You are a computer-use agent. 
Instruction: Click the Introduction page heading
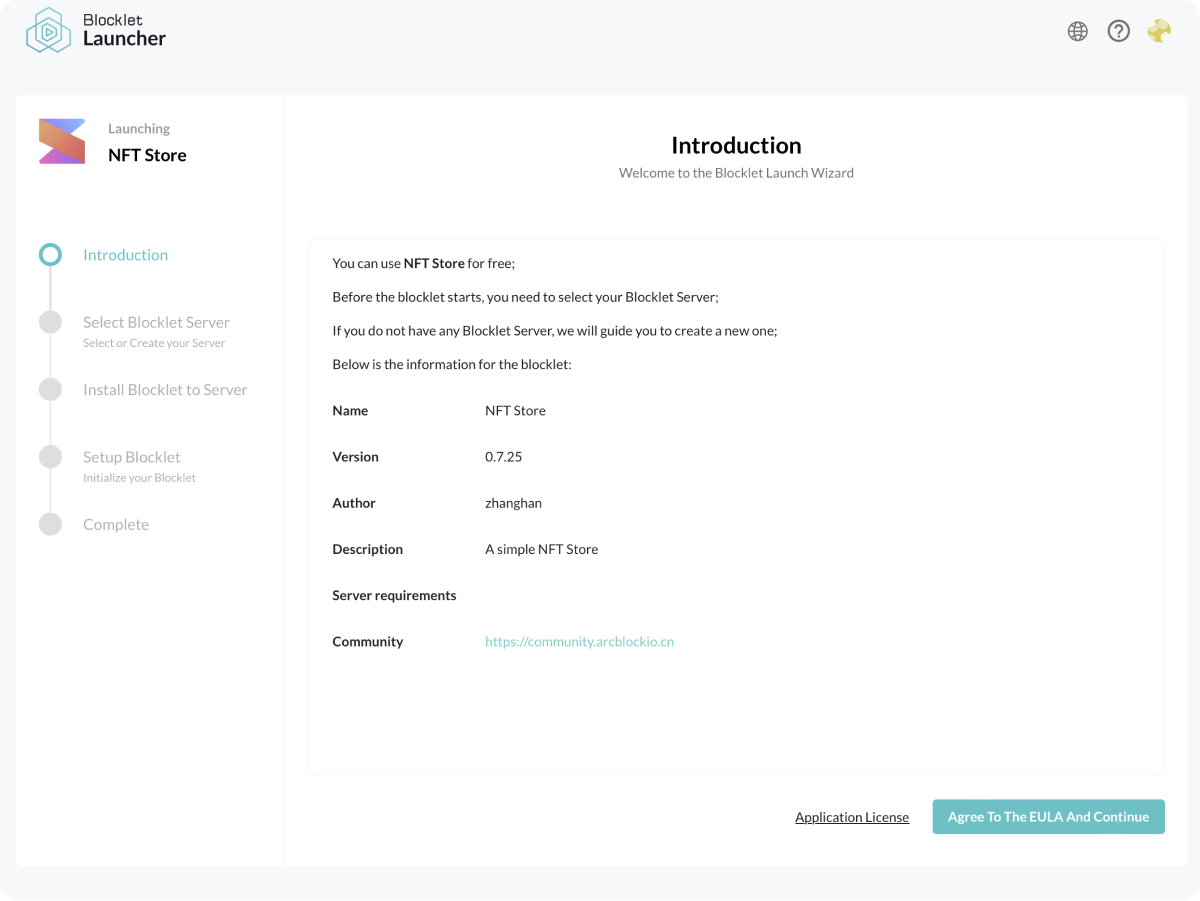(736, 145)
